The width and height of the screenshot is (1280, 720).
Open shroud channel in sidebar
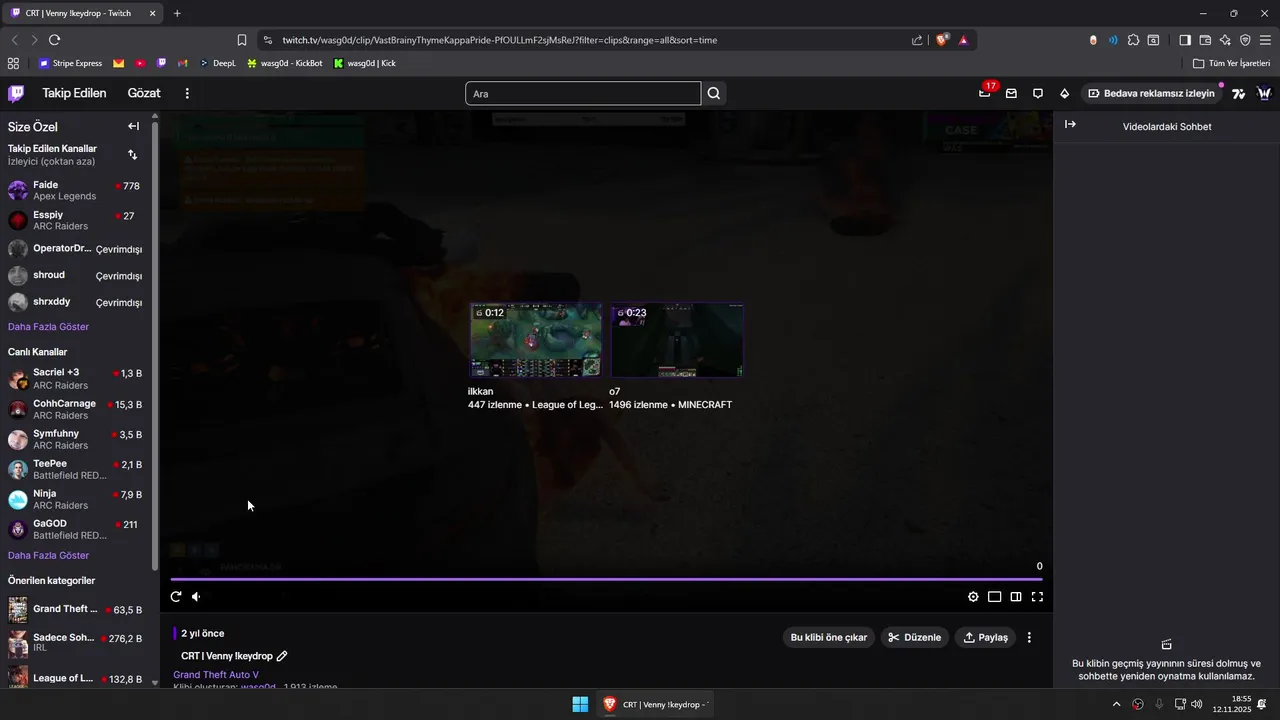tap(76, 275)
